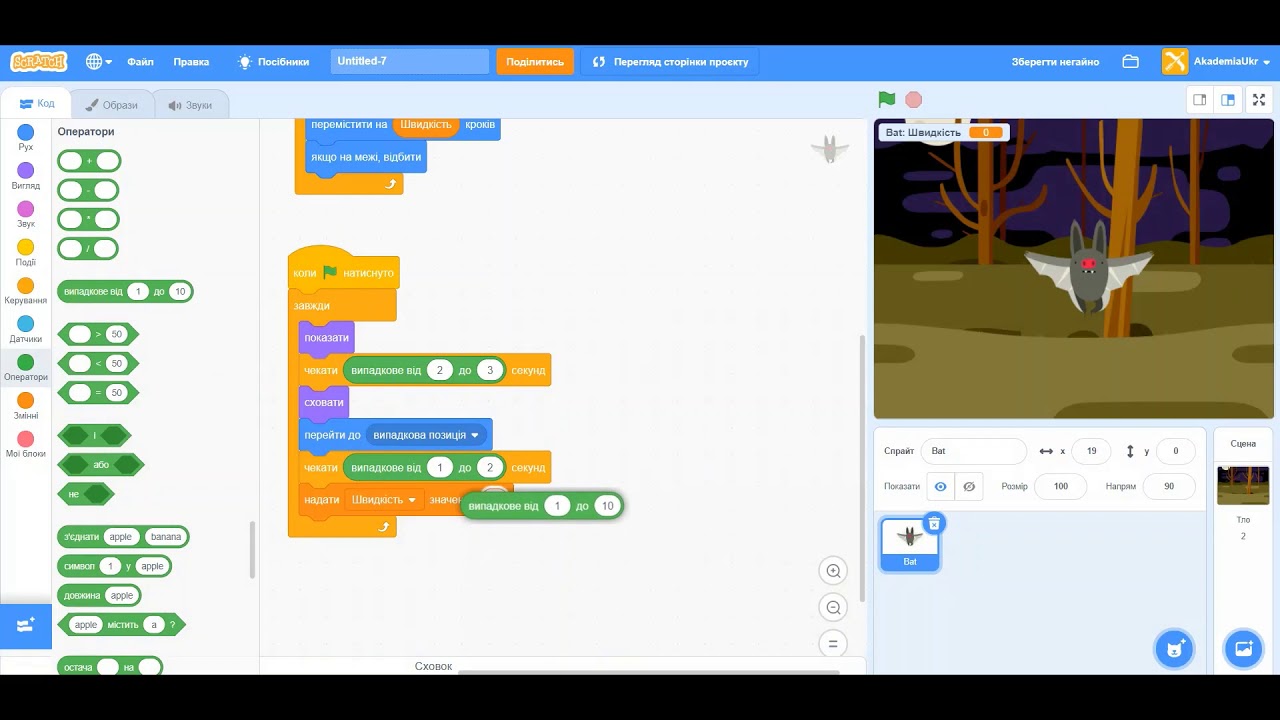Select the Керування block category

26,292
